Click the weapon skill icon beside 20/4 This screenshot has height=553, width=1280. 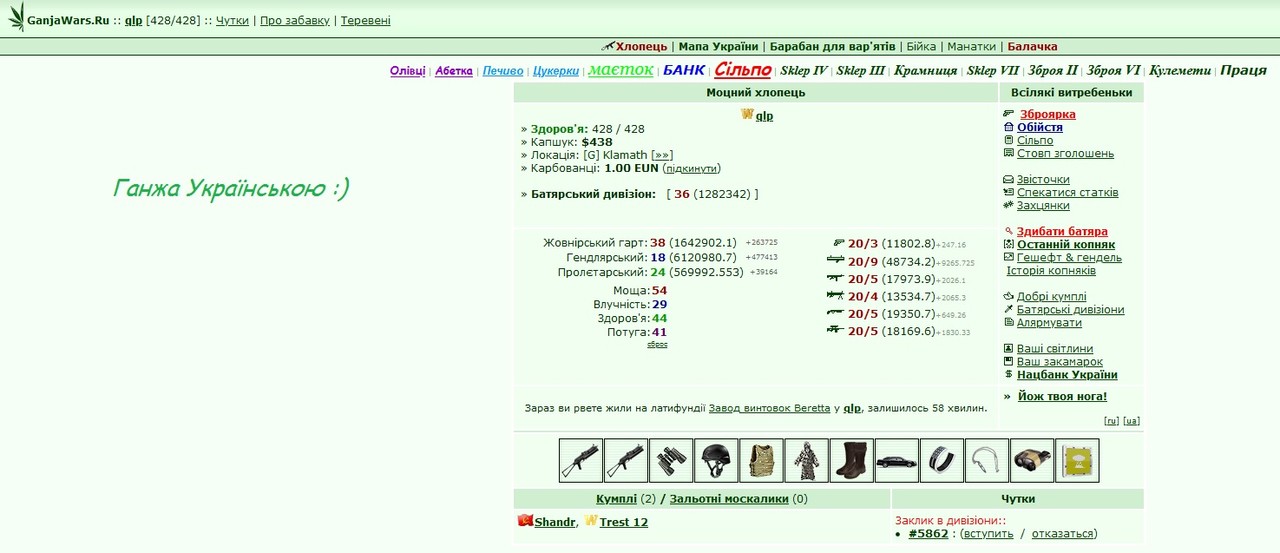(x=836, y=296)
